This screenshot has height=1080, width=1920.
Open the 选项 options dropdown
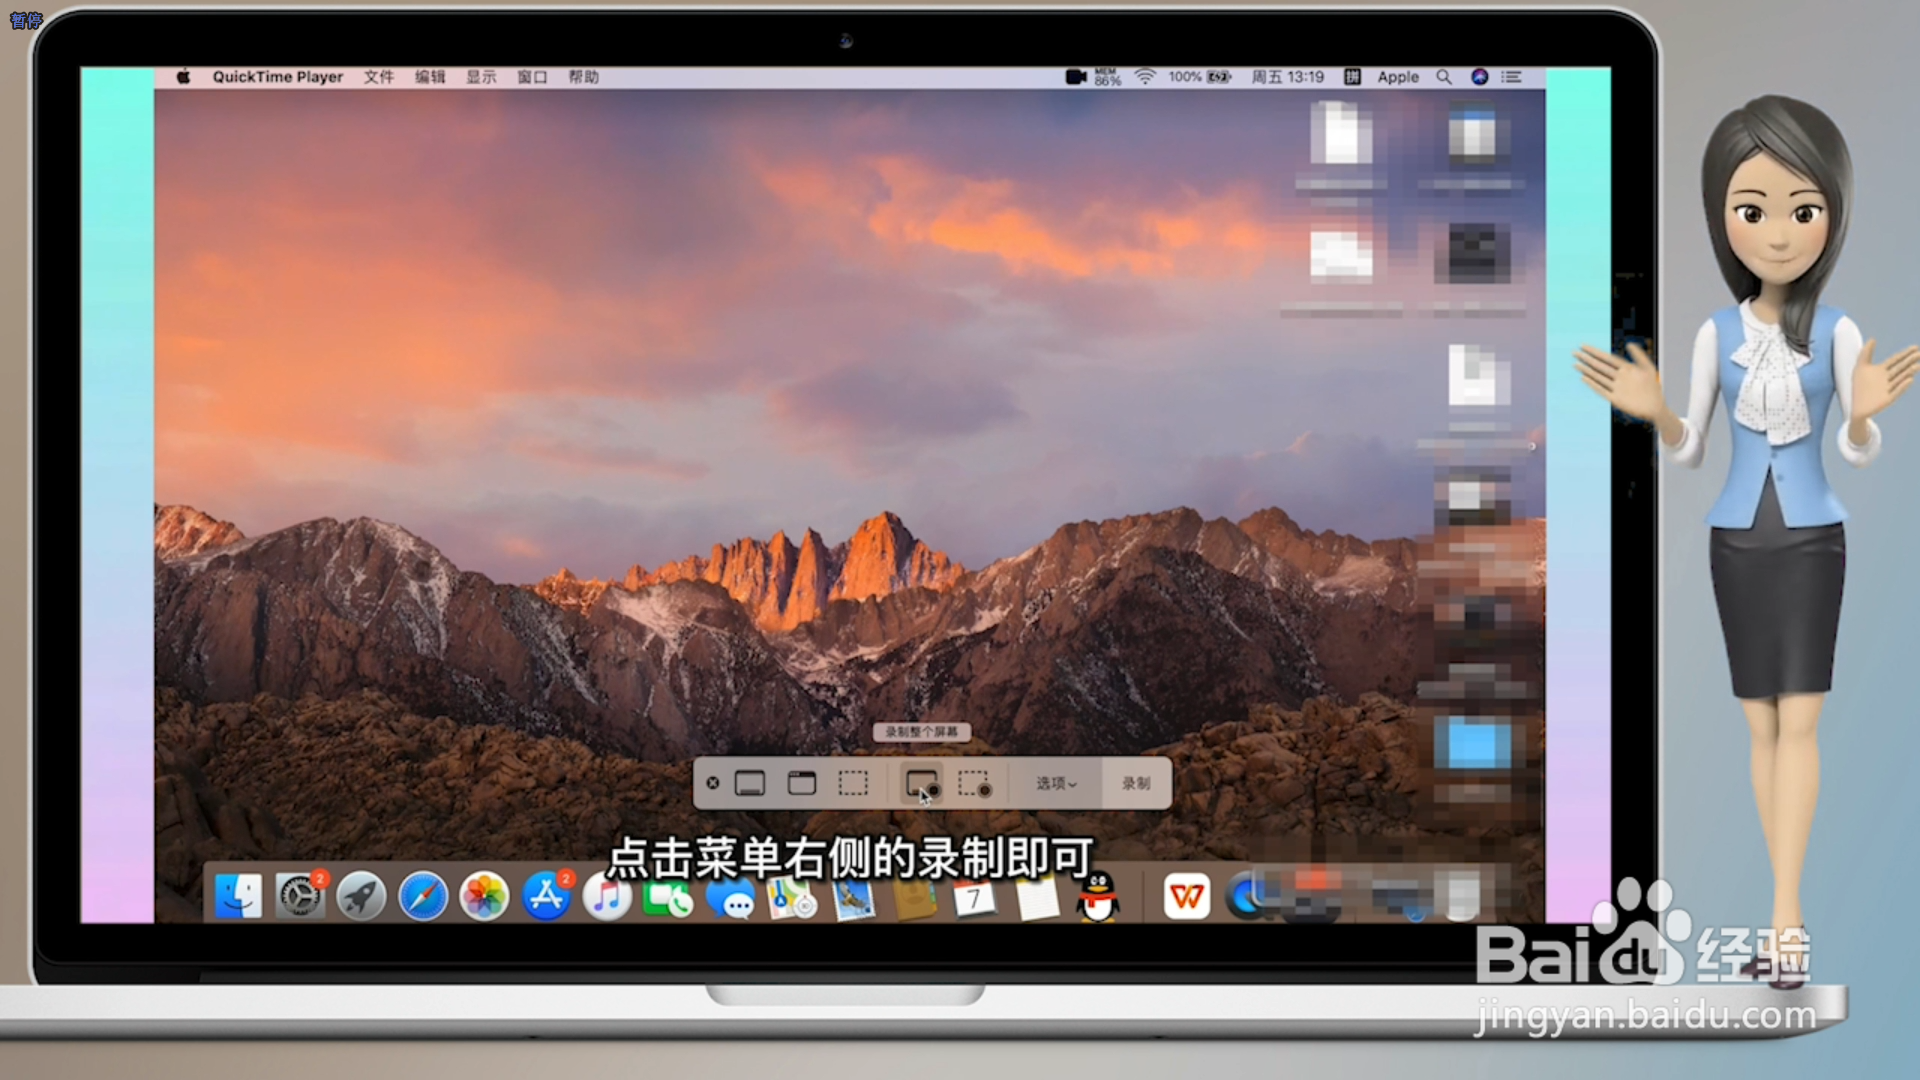(x=1056, y=783)
